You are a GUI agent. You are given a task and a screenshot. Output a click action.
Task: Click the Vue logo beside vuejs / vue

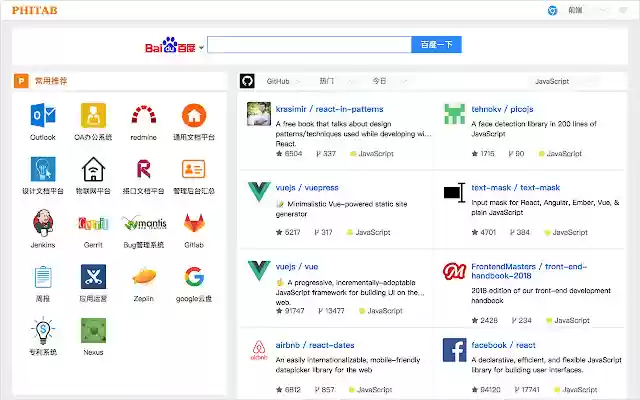pos(259,271)
